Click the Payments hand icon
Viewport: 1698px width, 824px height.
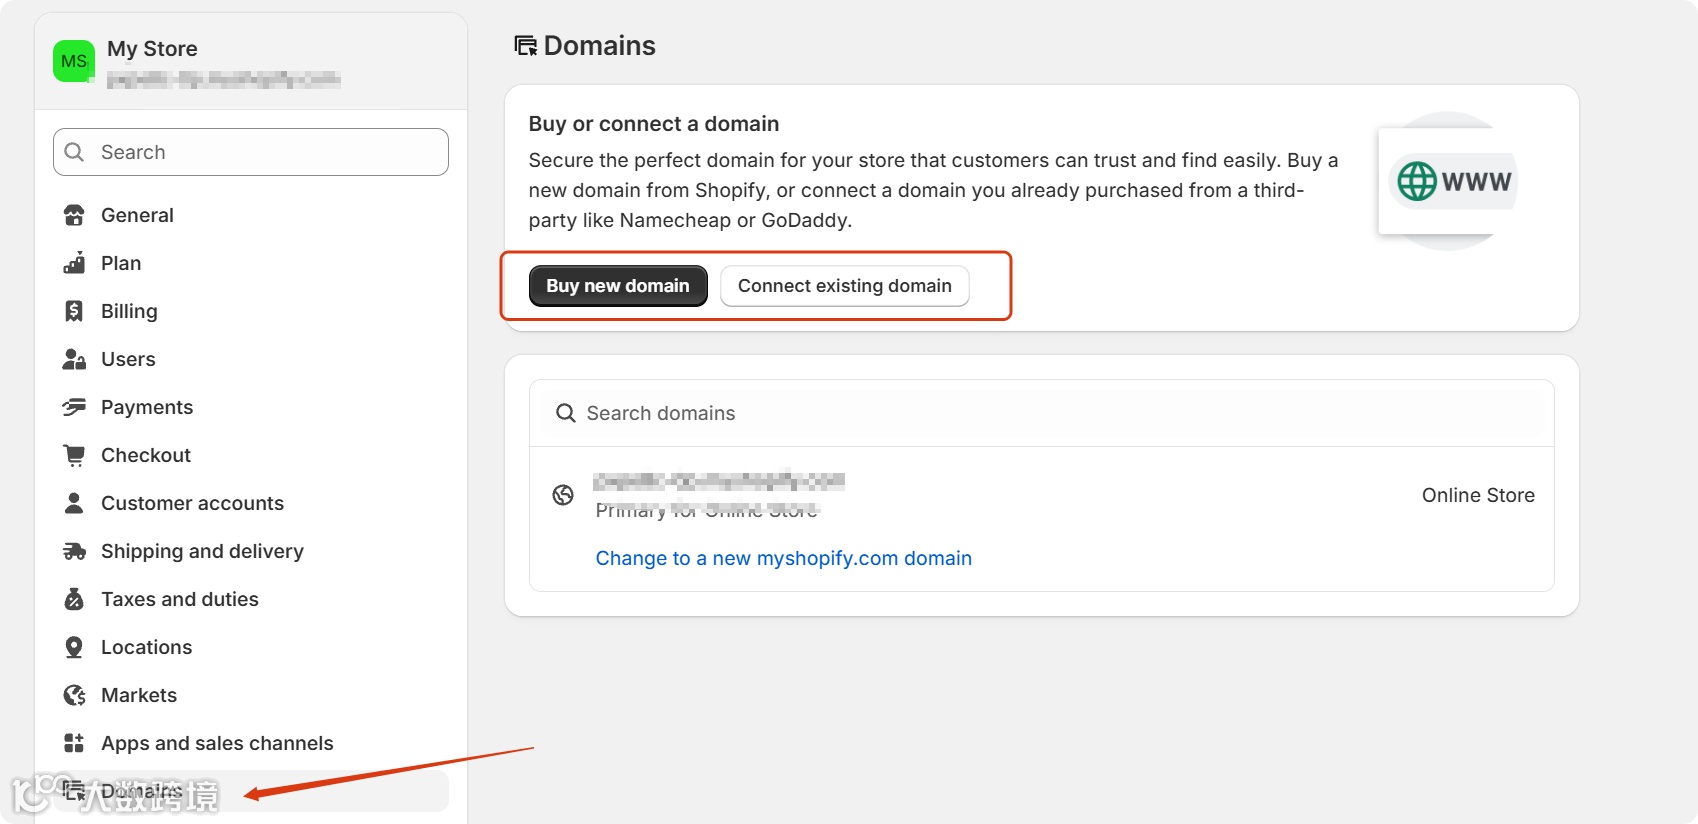74,407
